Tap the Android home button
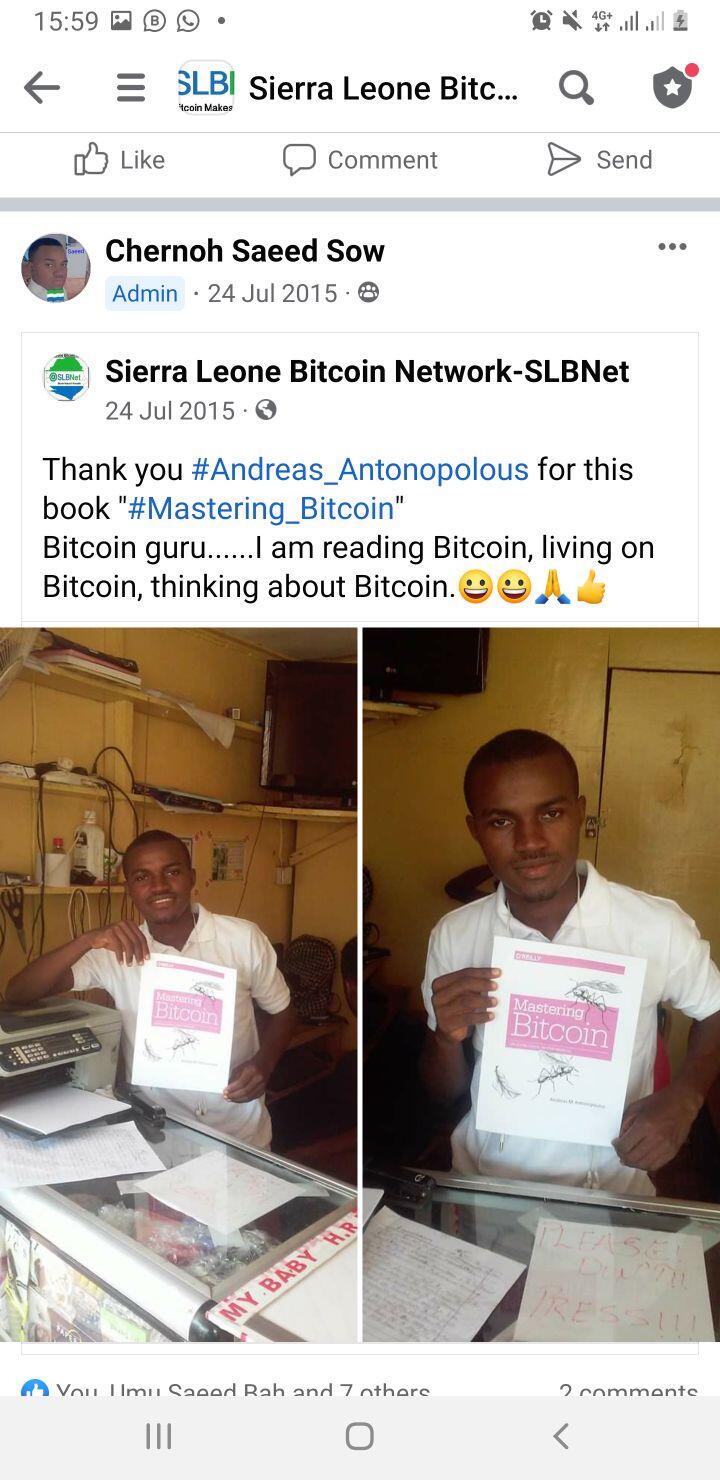Viewport: 720px width, 1480px height. (x=360, y=1437)
